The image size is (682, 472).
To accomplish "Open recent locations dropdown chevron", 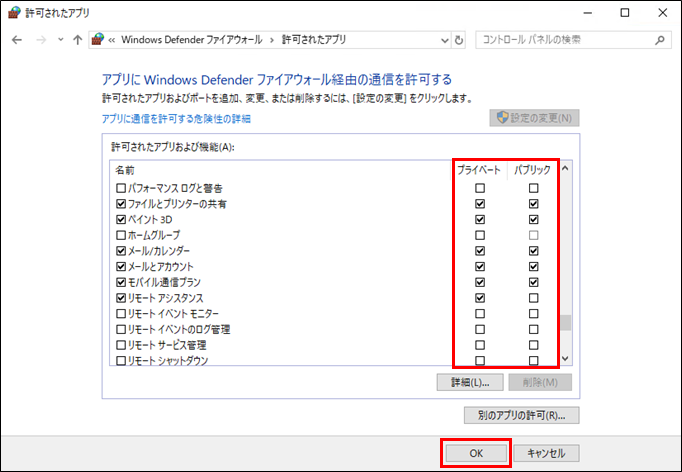I will point(60,40).
